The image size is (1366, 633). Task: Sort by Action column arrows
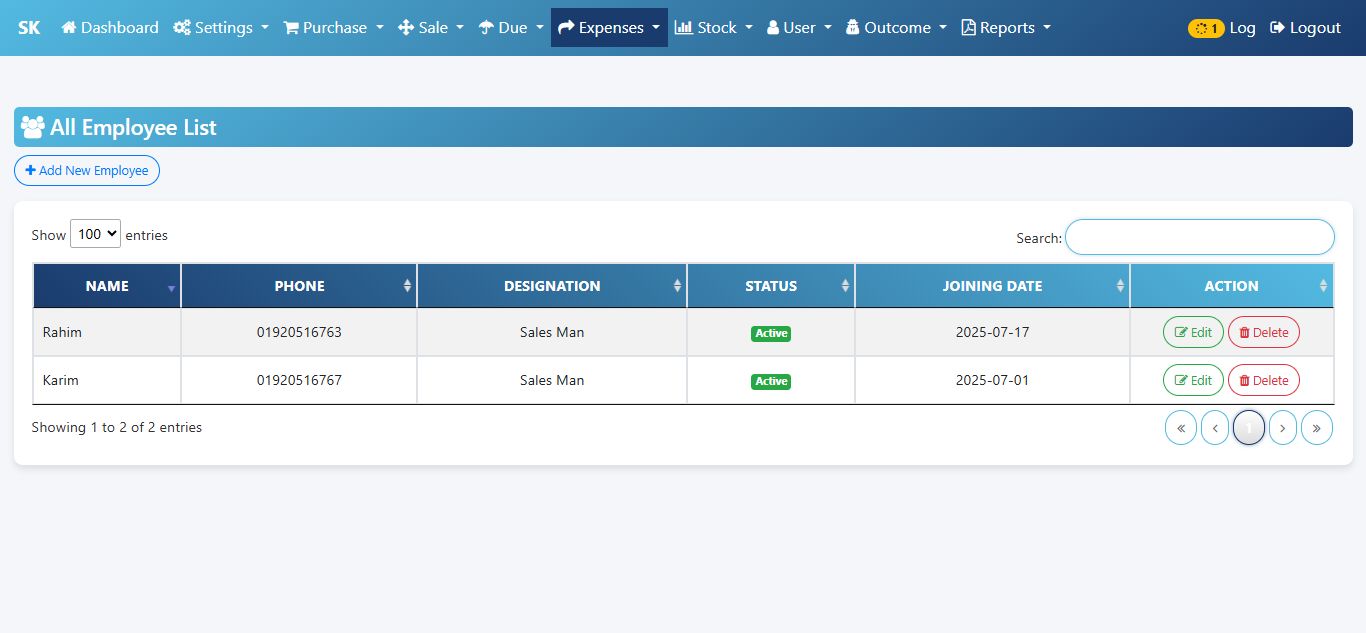pyautogui.click(x=1324, y=286)
